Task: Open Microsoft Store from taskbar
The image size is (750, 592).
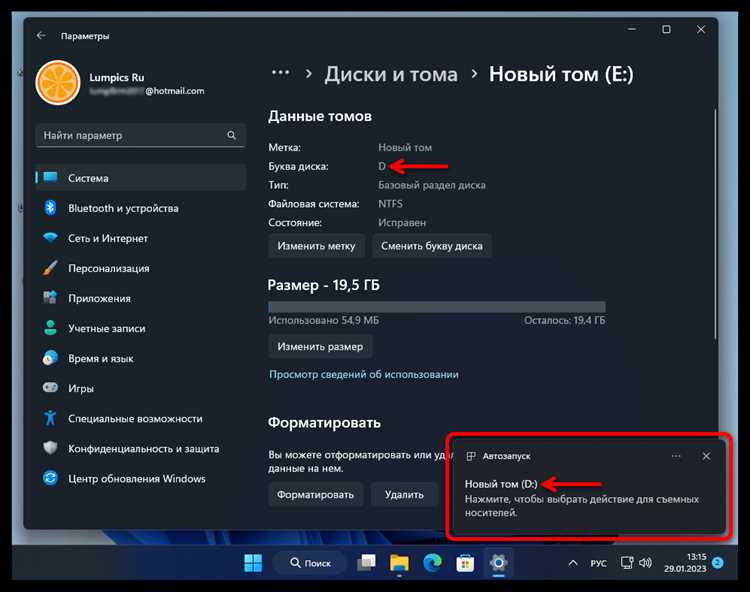Action: 465,563
